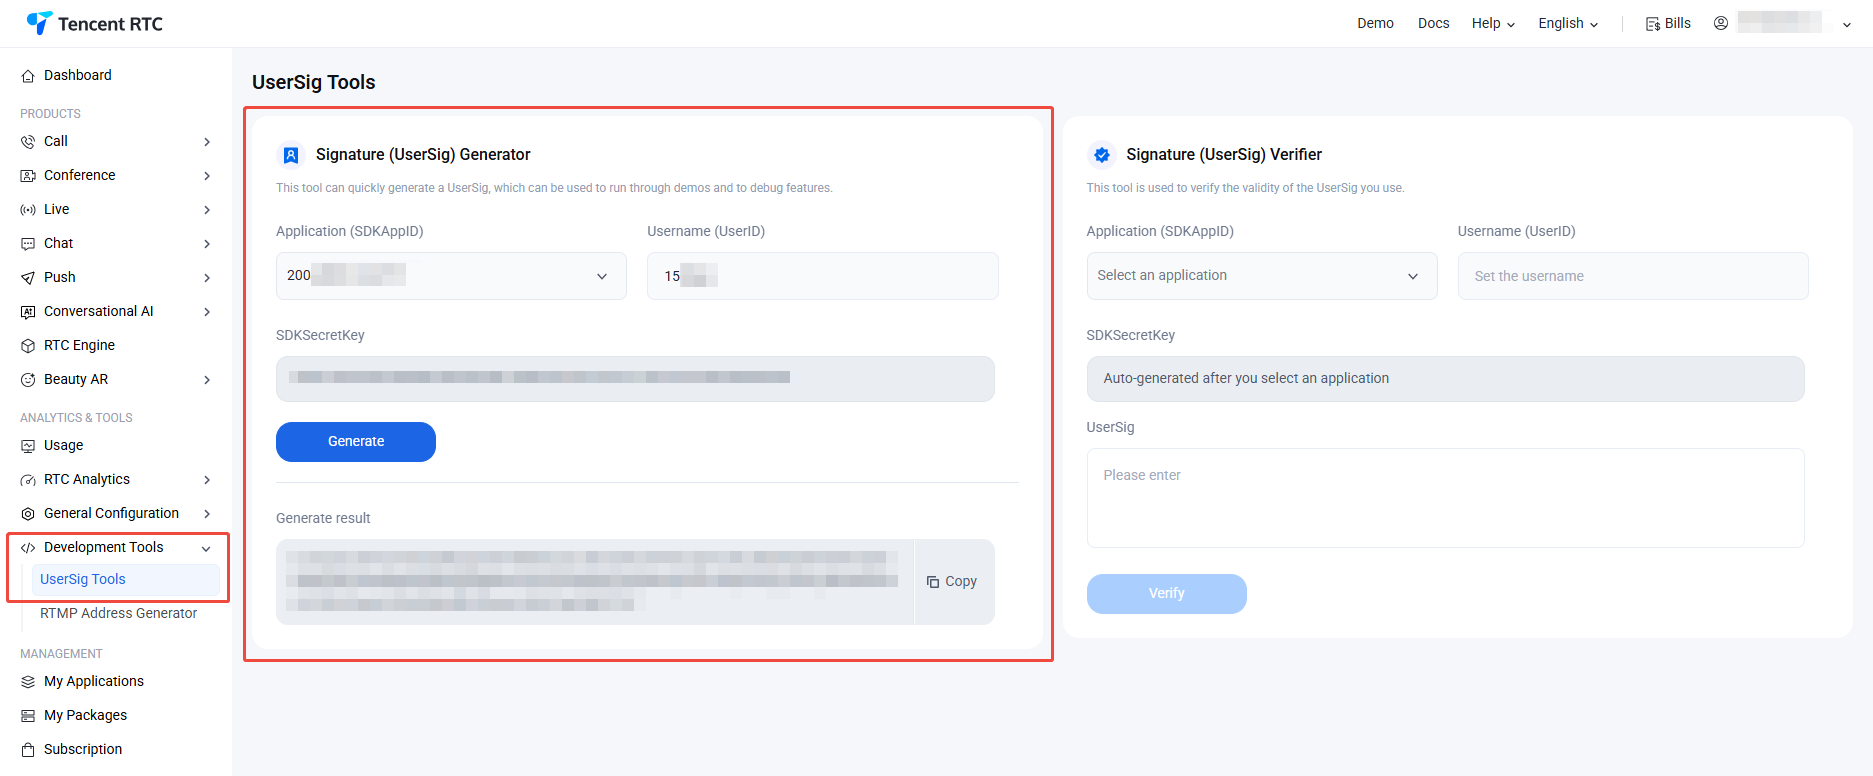Open the verifier Select an application dropdown
Screen dimensions: 1873x776
[x=1262, y=276]
